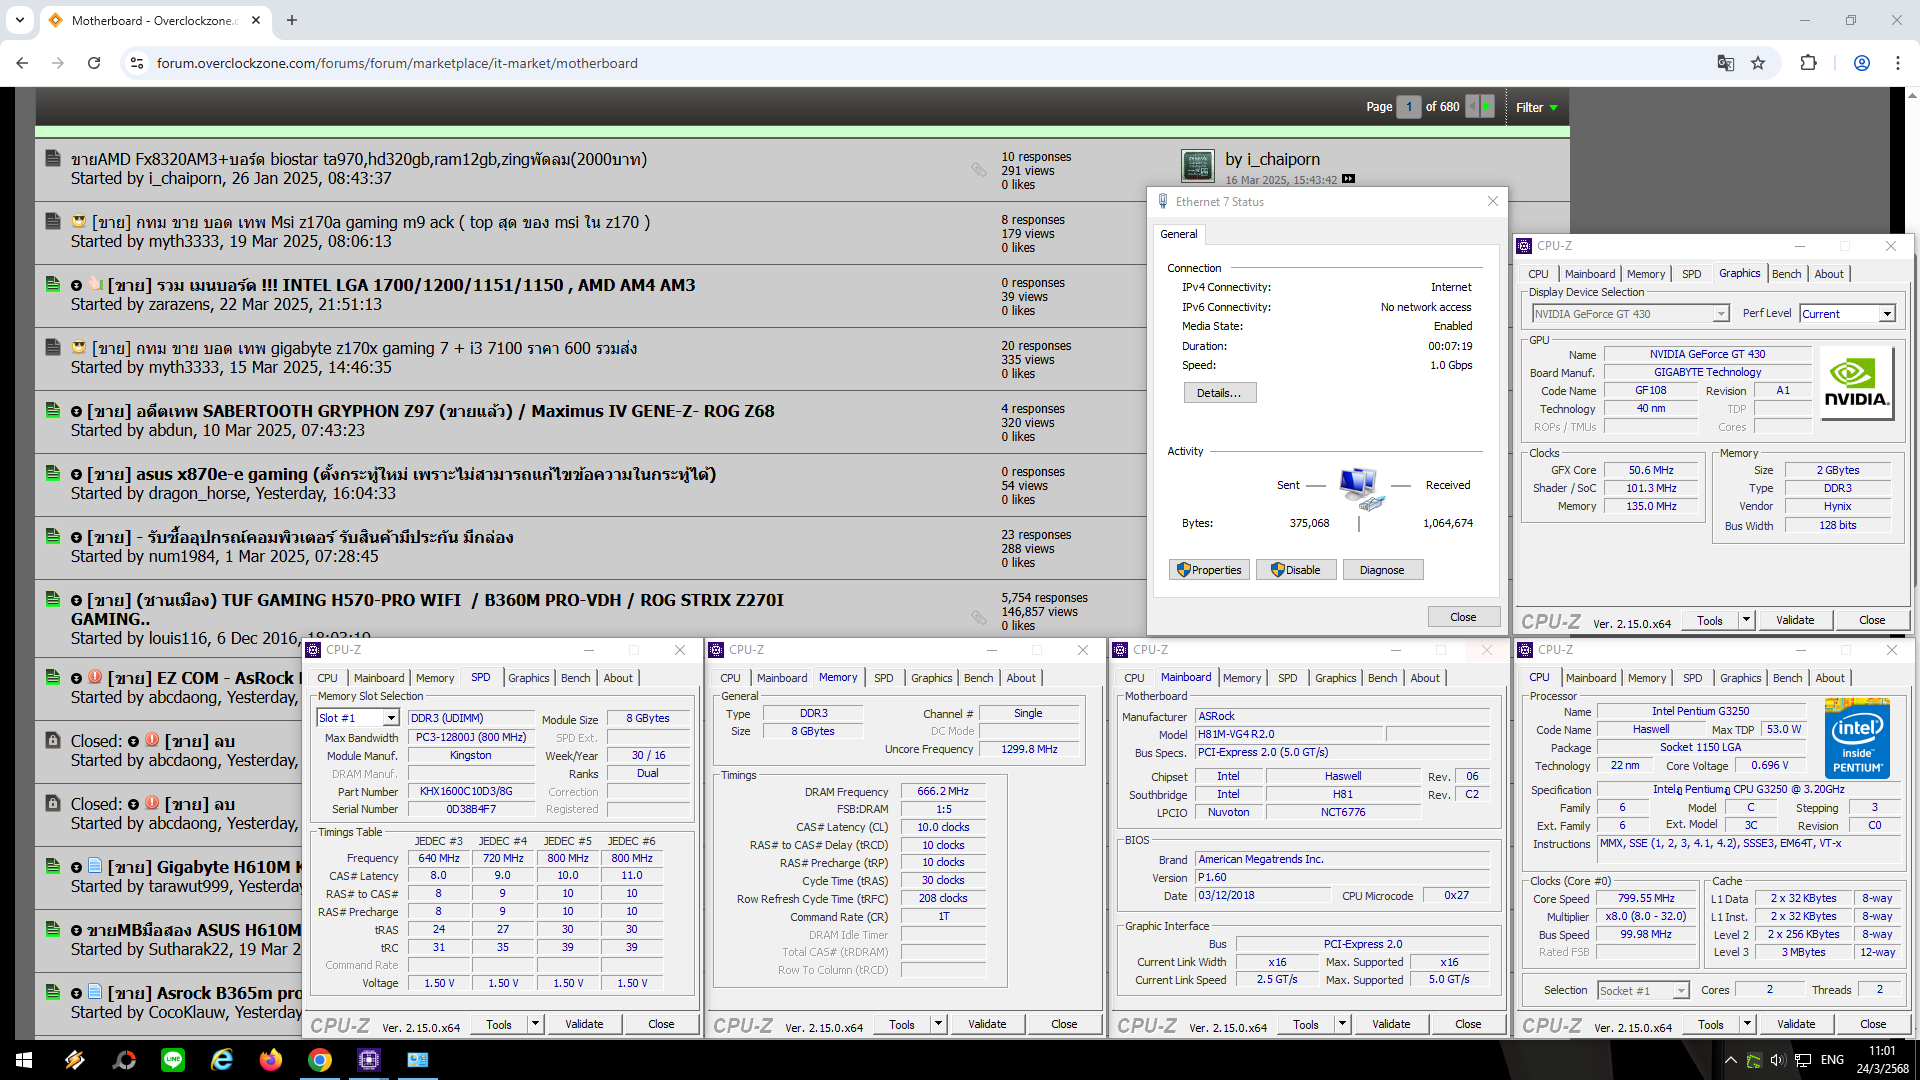The image size is (1920, 1080).
Task: Click the Details... button in Ethernet status
Action: click(1219, 393)
